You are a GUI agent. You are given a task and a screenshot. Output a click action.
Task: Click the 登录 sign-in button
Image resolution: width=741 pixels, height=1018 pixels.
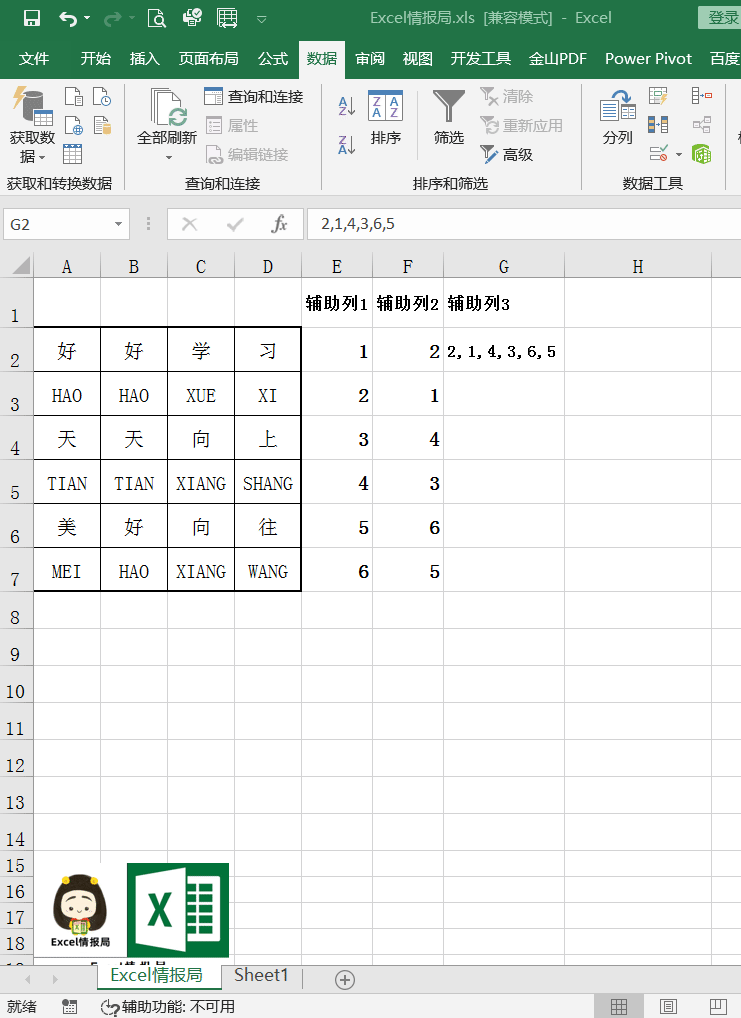coord(721,18)
